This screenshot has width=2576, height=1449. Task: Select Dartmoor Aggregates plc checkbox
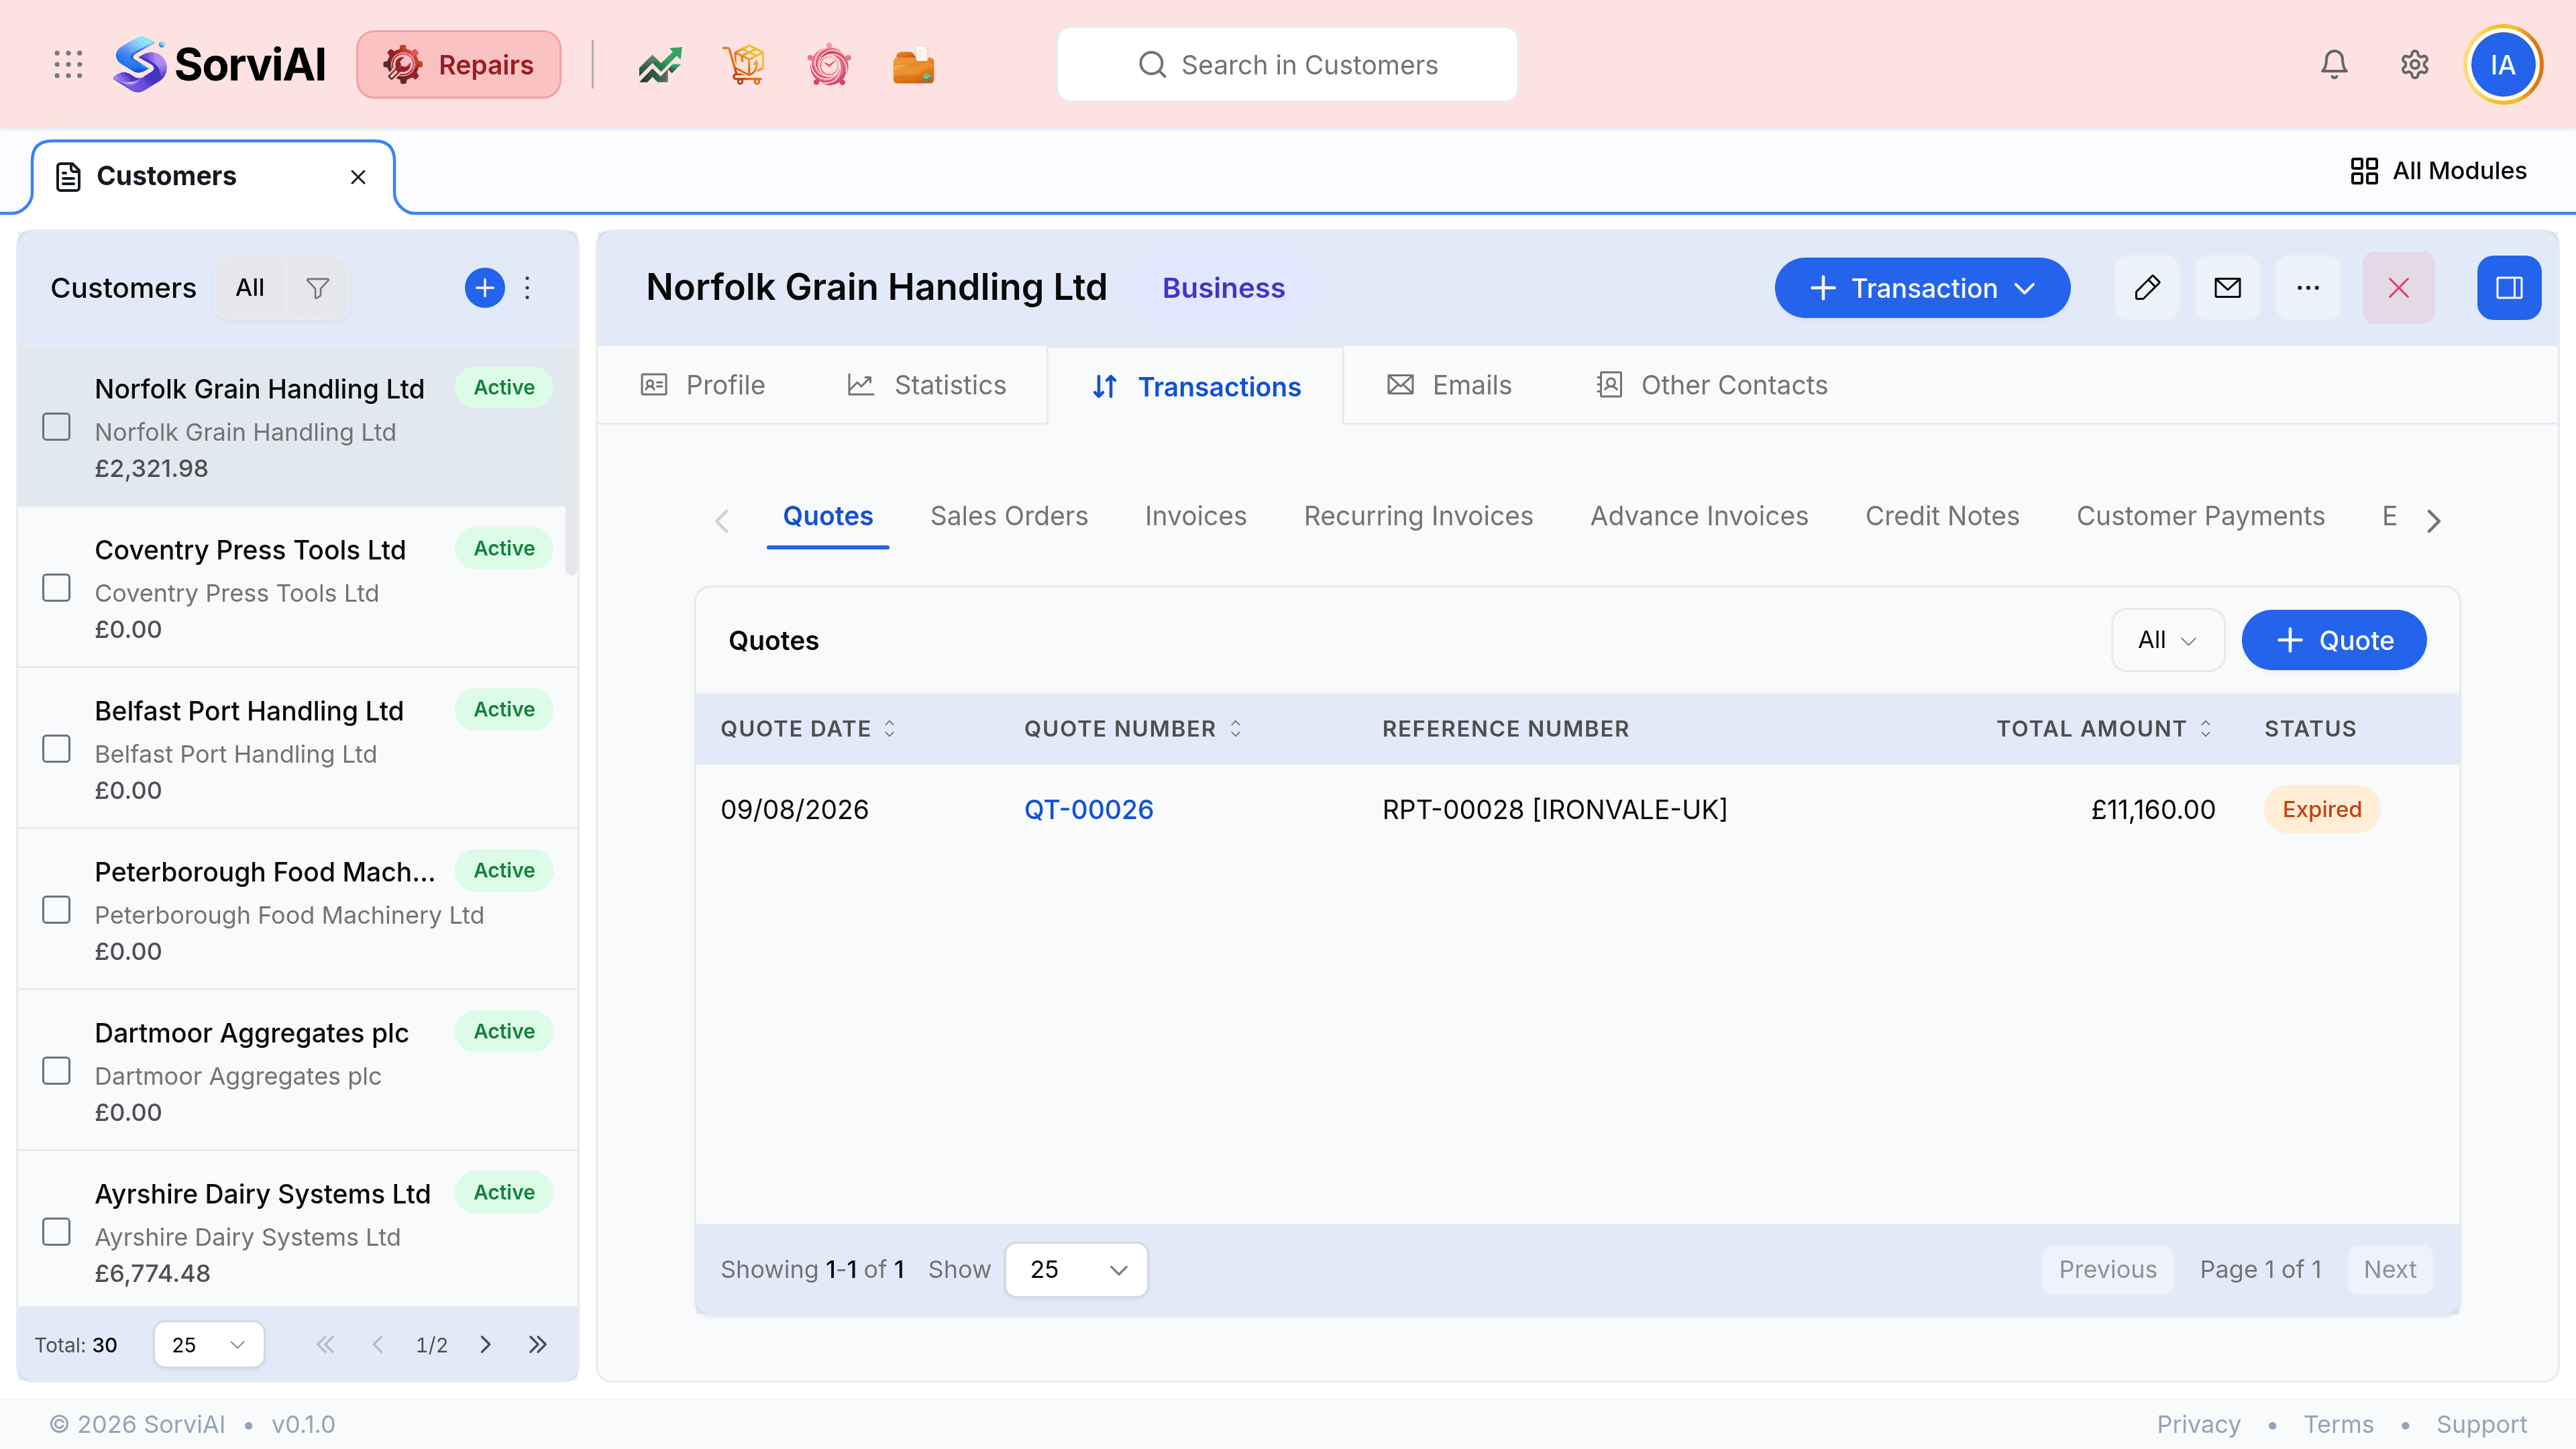(56, 1071)
